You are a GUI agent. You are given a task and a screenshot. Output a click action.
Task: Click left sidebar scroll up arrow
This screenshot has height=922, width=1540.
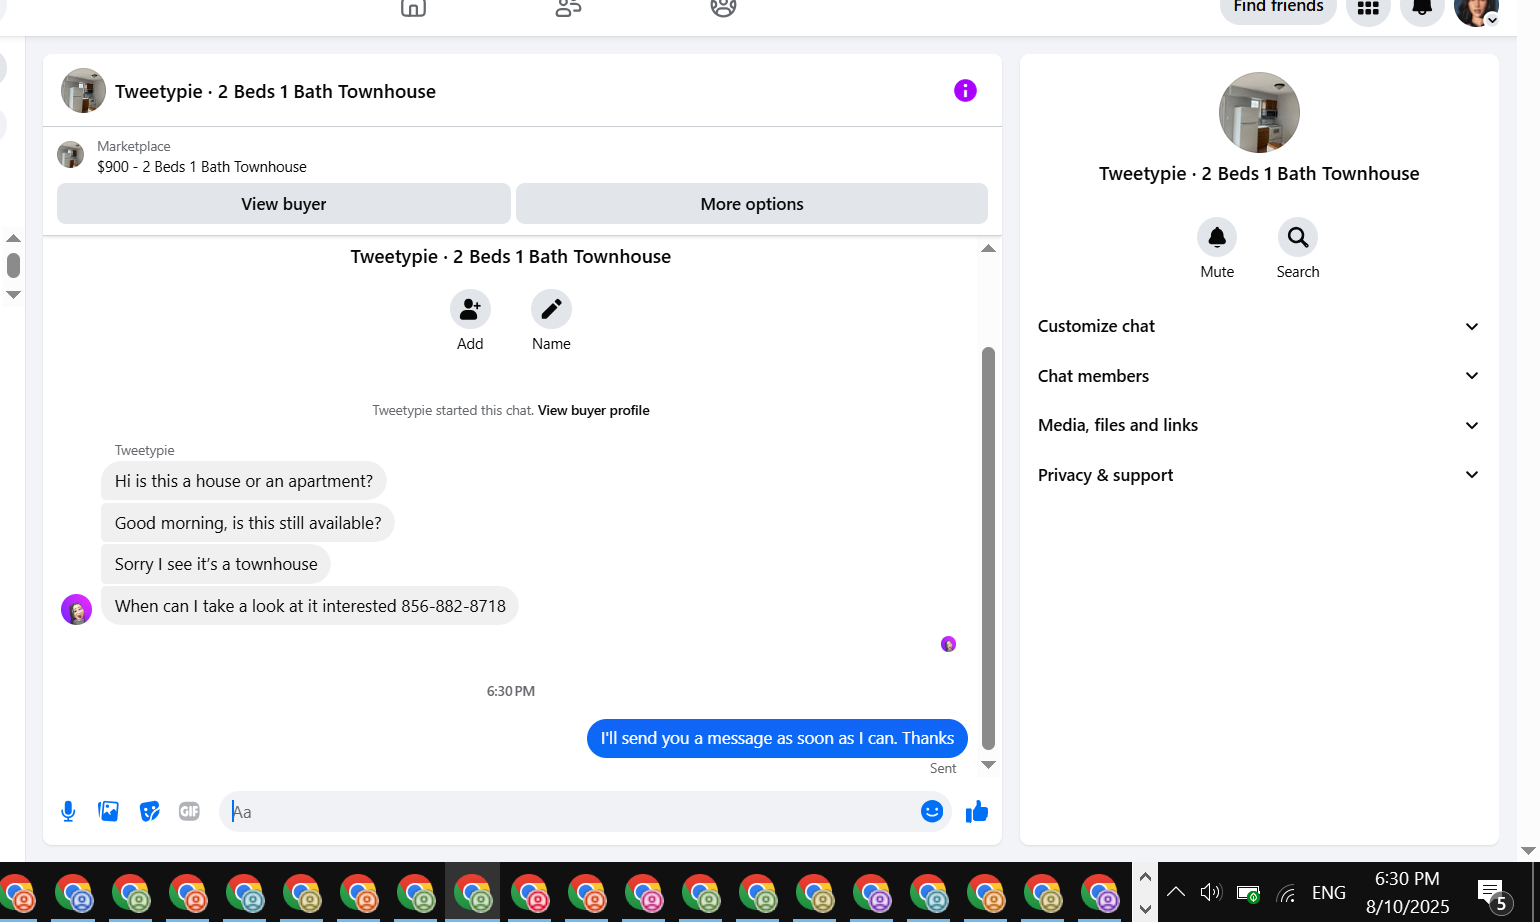[13, 238]
